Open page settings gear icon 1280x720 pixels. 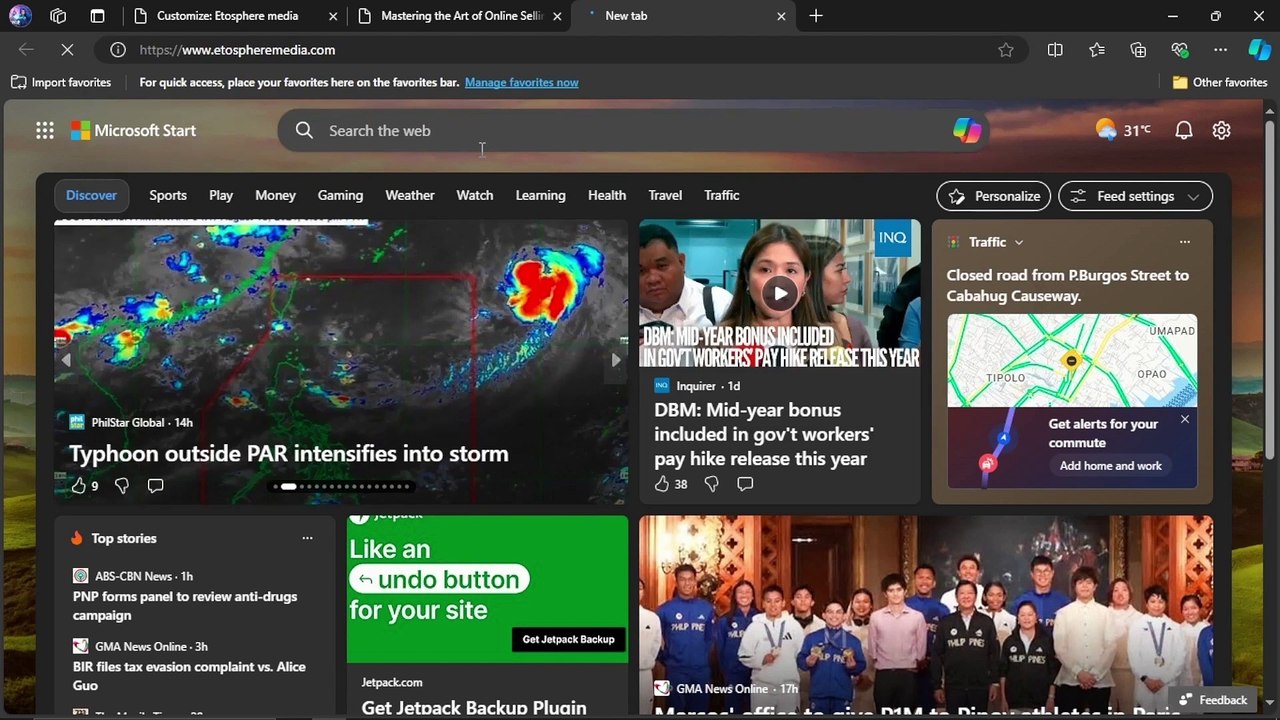point(1221,130)
